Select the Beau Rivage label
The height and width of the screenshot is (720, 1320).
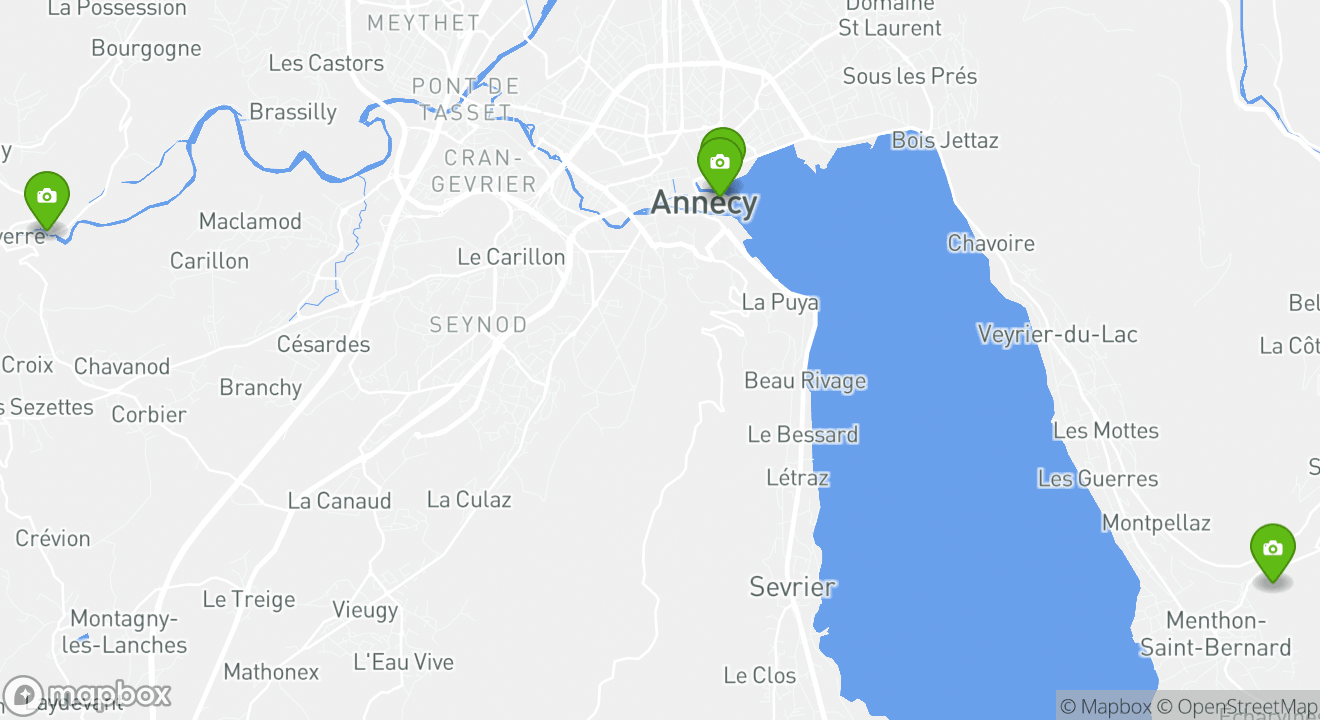point(805,381)
